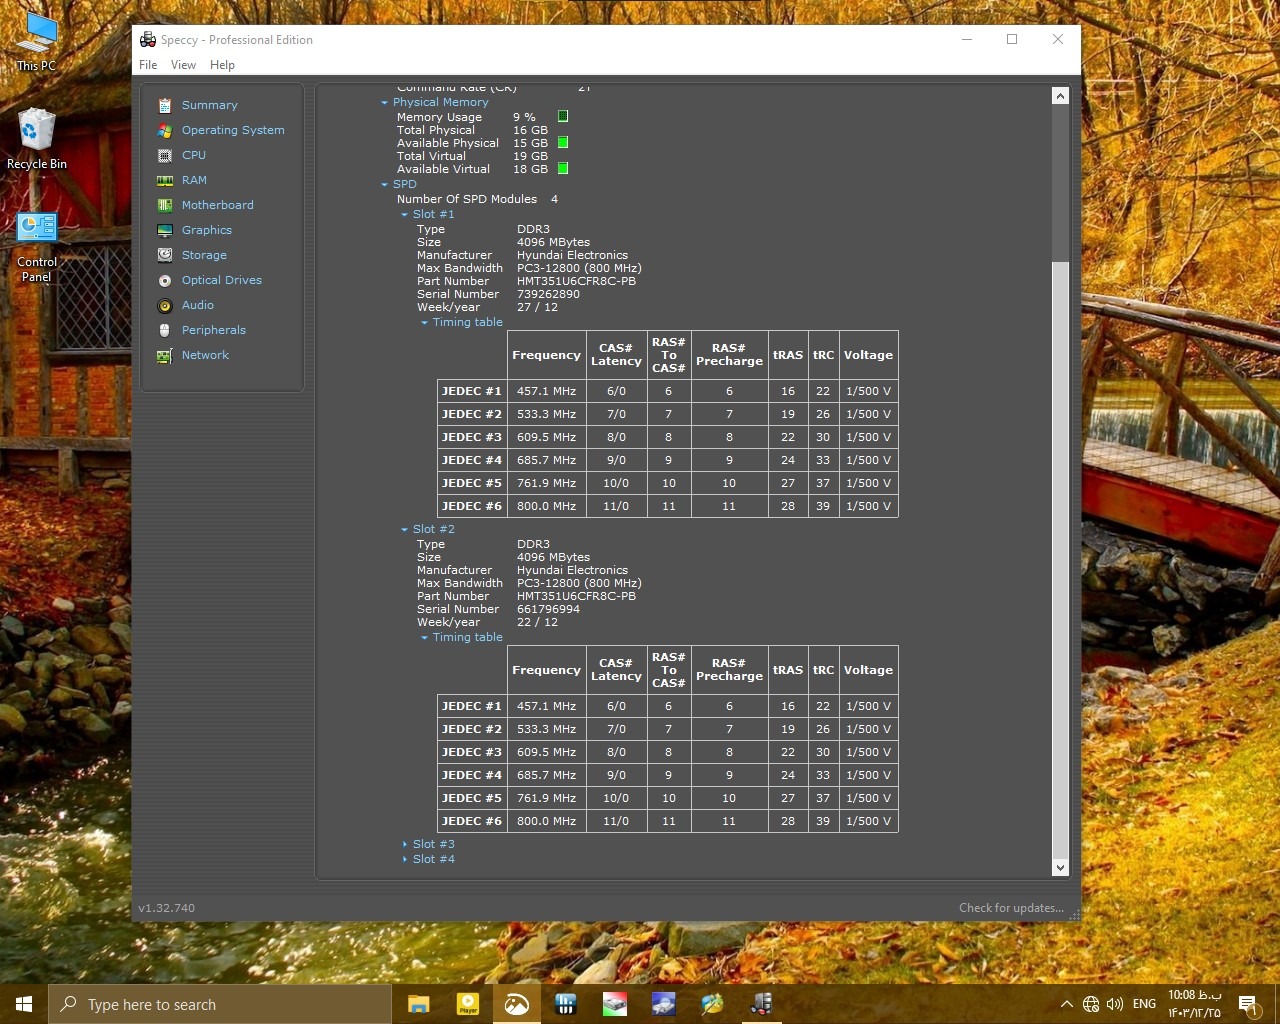Click the Windows Start button

24,1004
